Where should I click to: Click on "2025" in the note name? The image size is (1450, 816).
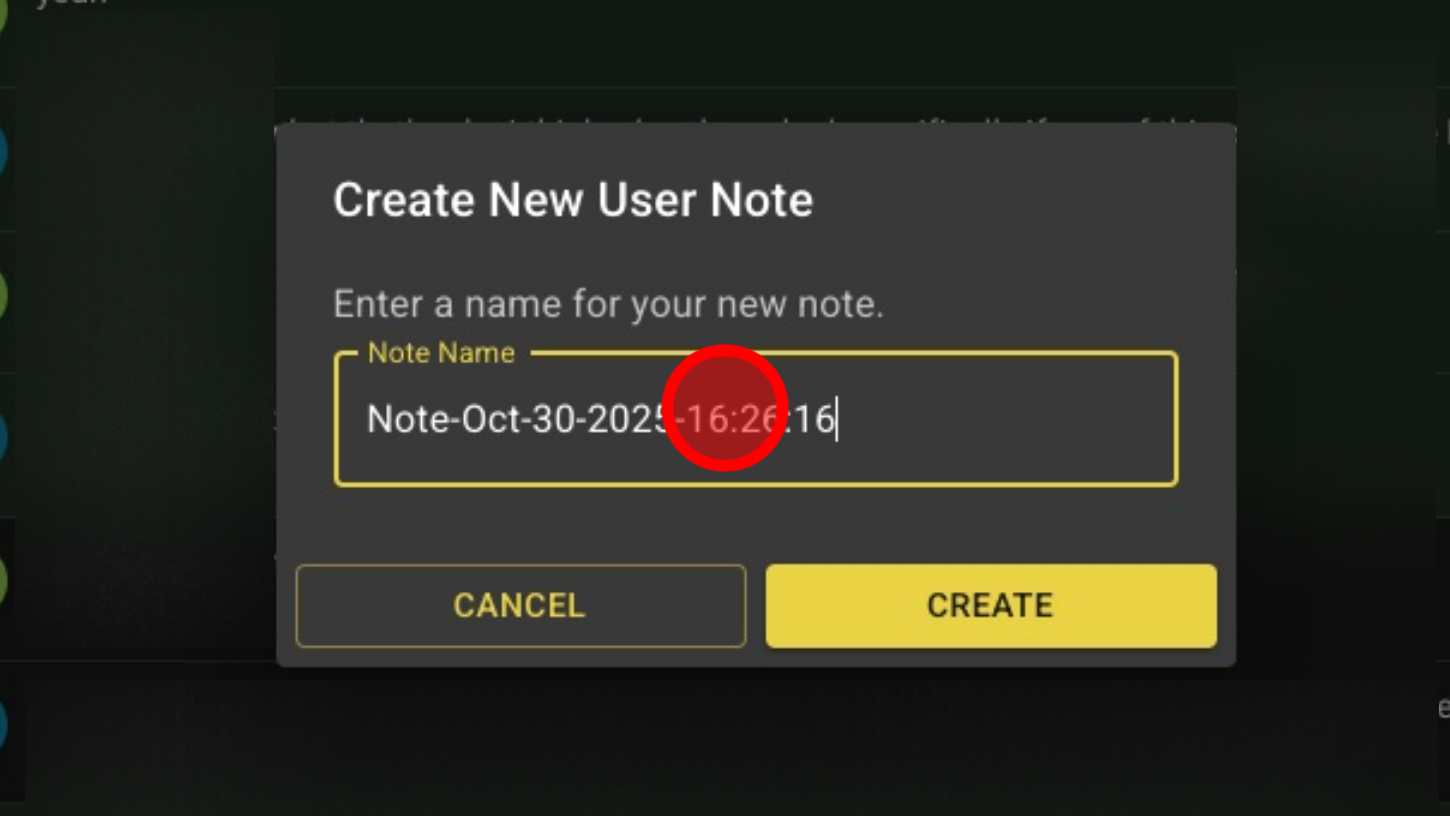pyautogui.click(x=628, y=419)
